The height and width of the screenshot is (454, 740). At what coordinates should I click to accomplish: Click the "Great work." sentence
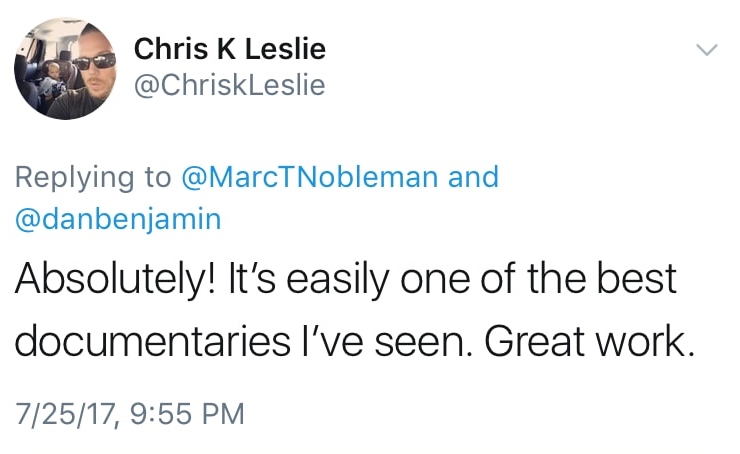coord(589,343)
